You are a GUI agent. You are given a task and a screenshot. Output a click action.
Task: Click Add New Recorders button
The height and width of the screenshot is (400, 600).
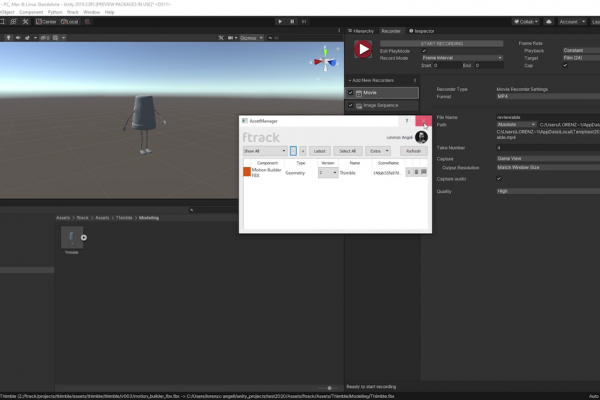[371, 80]
